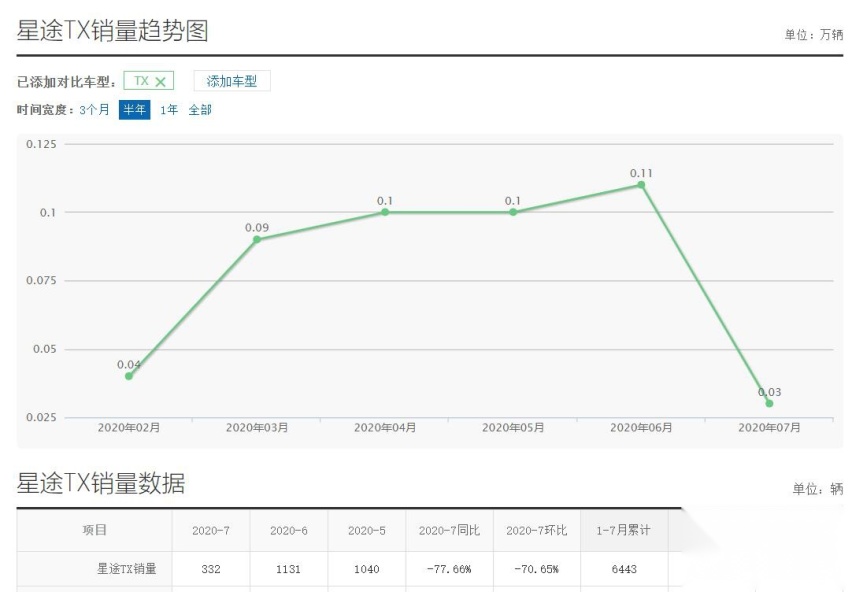Click the 2020年03月 axis label
The width and height of the screenshot is (852, 592).
[x=257, y=428]
